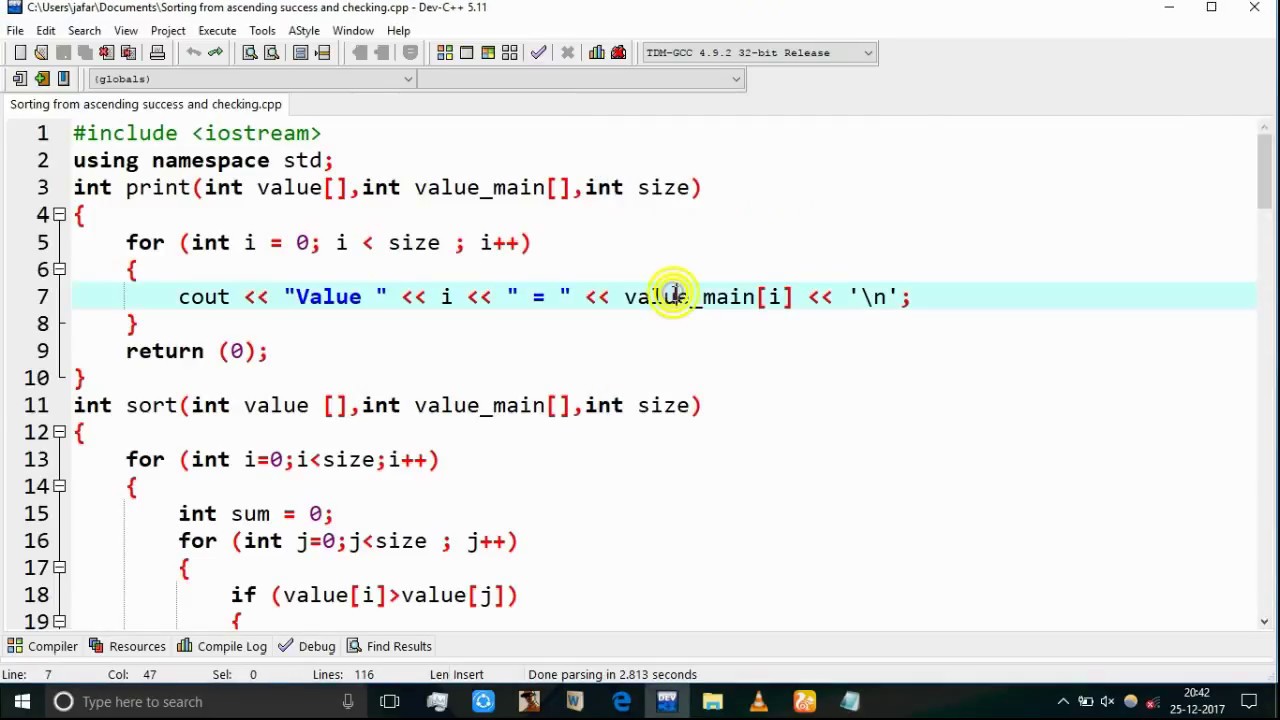Click the New file toolbar icon

pyautogui.click(x=20, y=53)
